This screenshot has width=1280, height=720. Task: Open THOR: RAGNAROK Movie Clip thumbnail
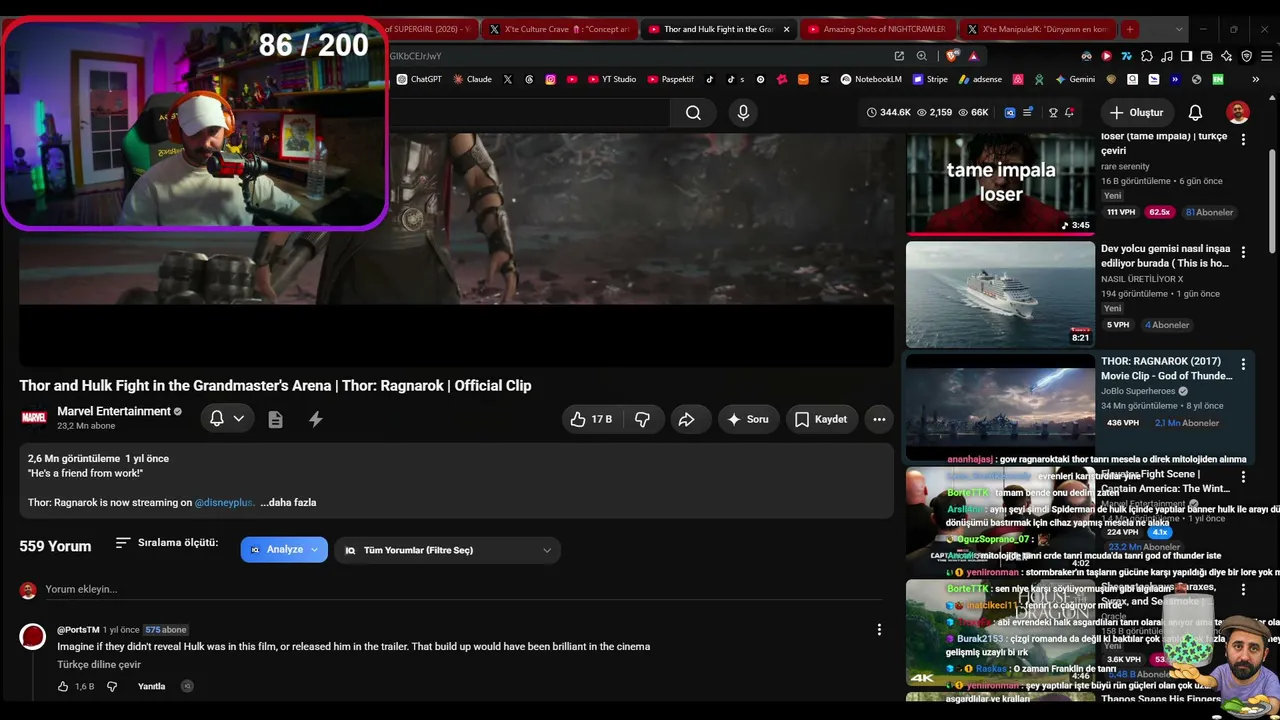point(1000,406)
